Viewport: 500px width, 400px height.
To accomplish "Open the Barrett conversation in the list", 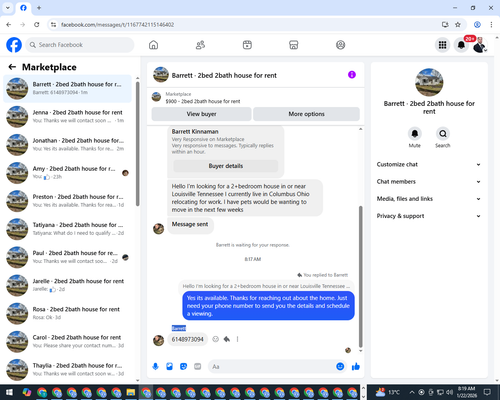I will [x=67, y=89].
